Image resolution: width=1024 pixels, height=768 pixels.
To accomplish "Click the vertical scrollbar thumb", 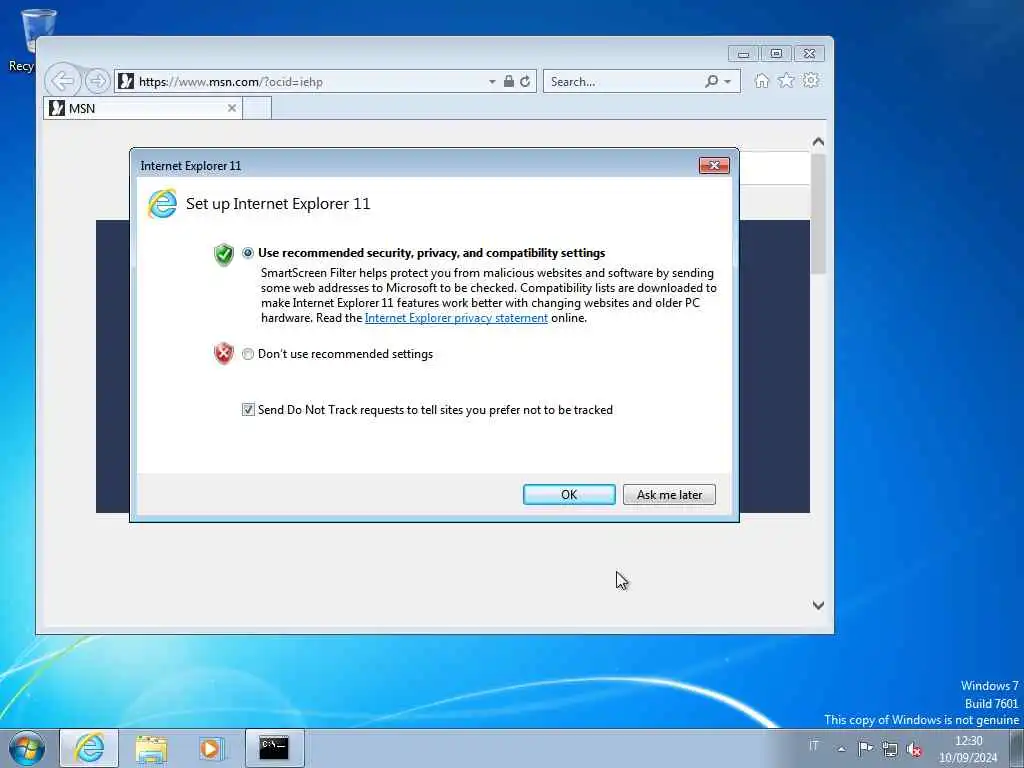I will pos(818,214).
